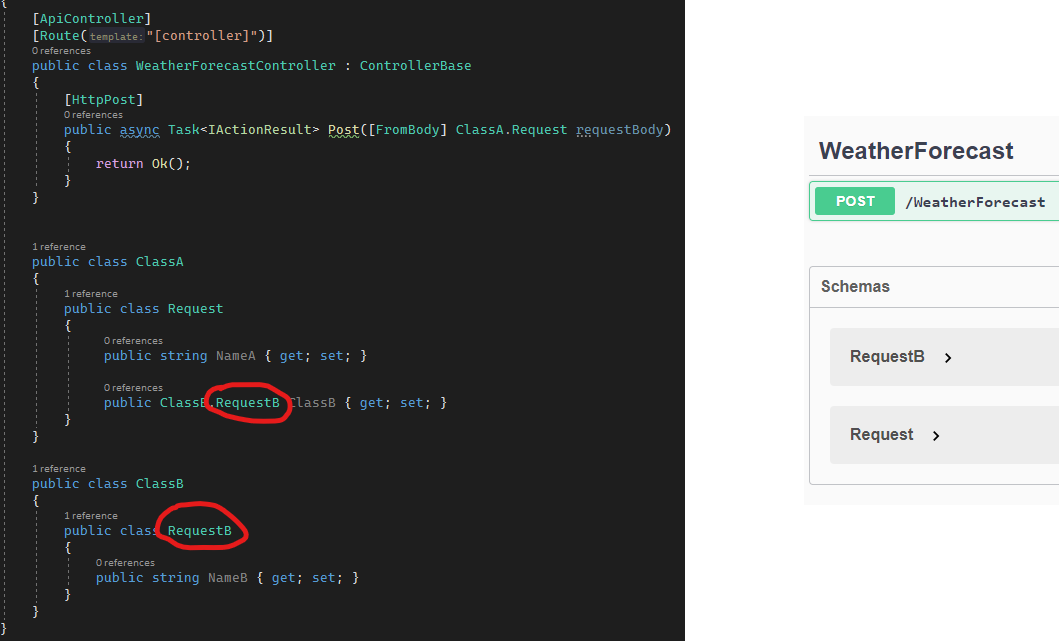Click the NameB property name

(228, 578)
